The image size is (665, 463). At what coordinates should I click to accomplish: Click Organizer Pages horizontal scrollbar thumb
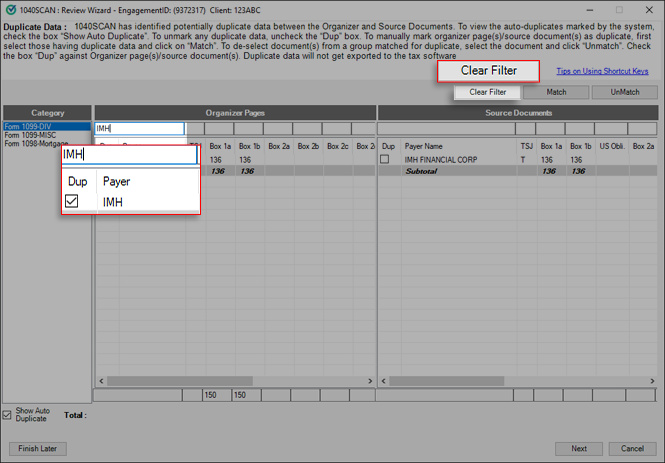tap(180, 381)
